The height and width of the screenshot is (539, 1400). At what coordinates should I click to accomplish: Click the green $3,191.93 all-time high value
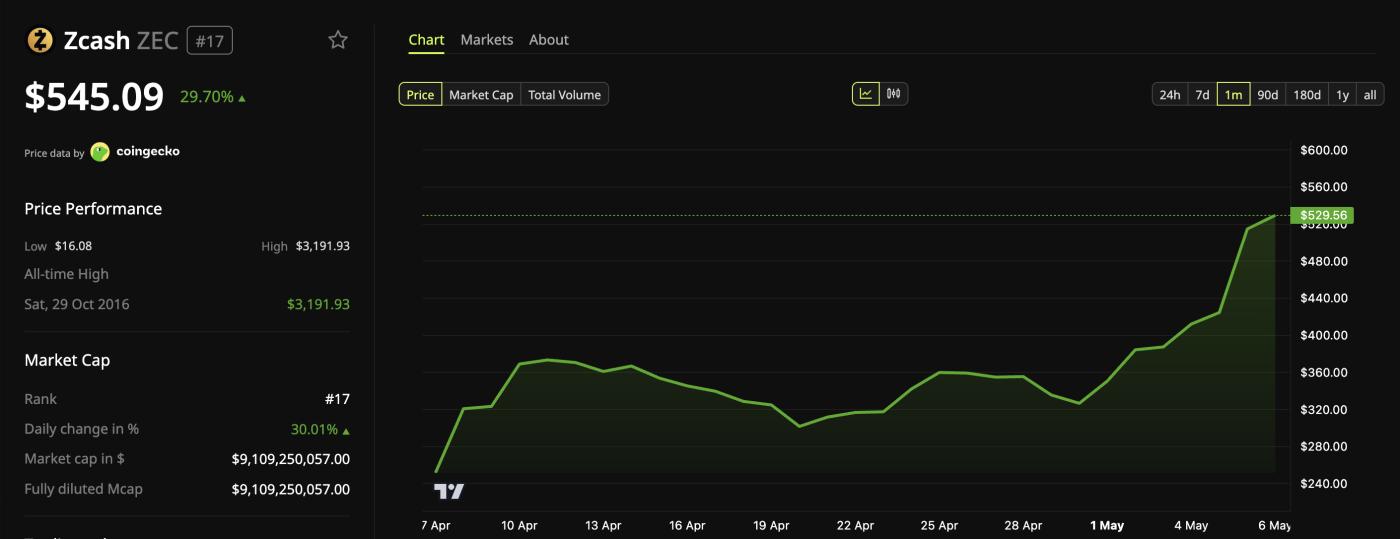pos(318,304)
